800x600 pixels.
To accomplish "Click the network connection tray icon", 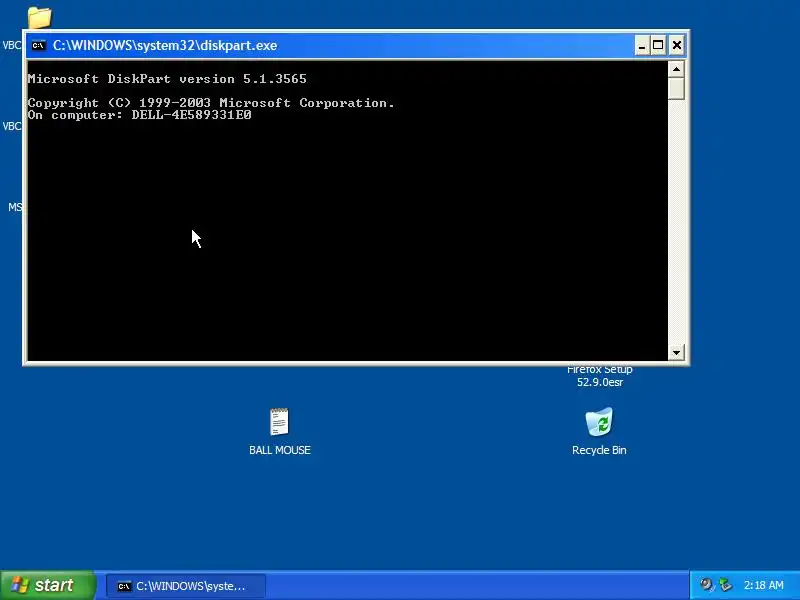I will 725,585.
